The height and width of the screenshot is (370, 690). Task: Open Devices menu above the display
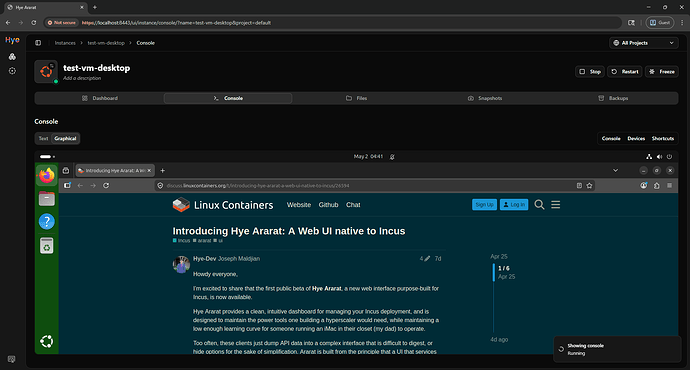[636, 139]
